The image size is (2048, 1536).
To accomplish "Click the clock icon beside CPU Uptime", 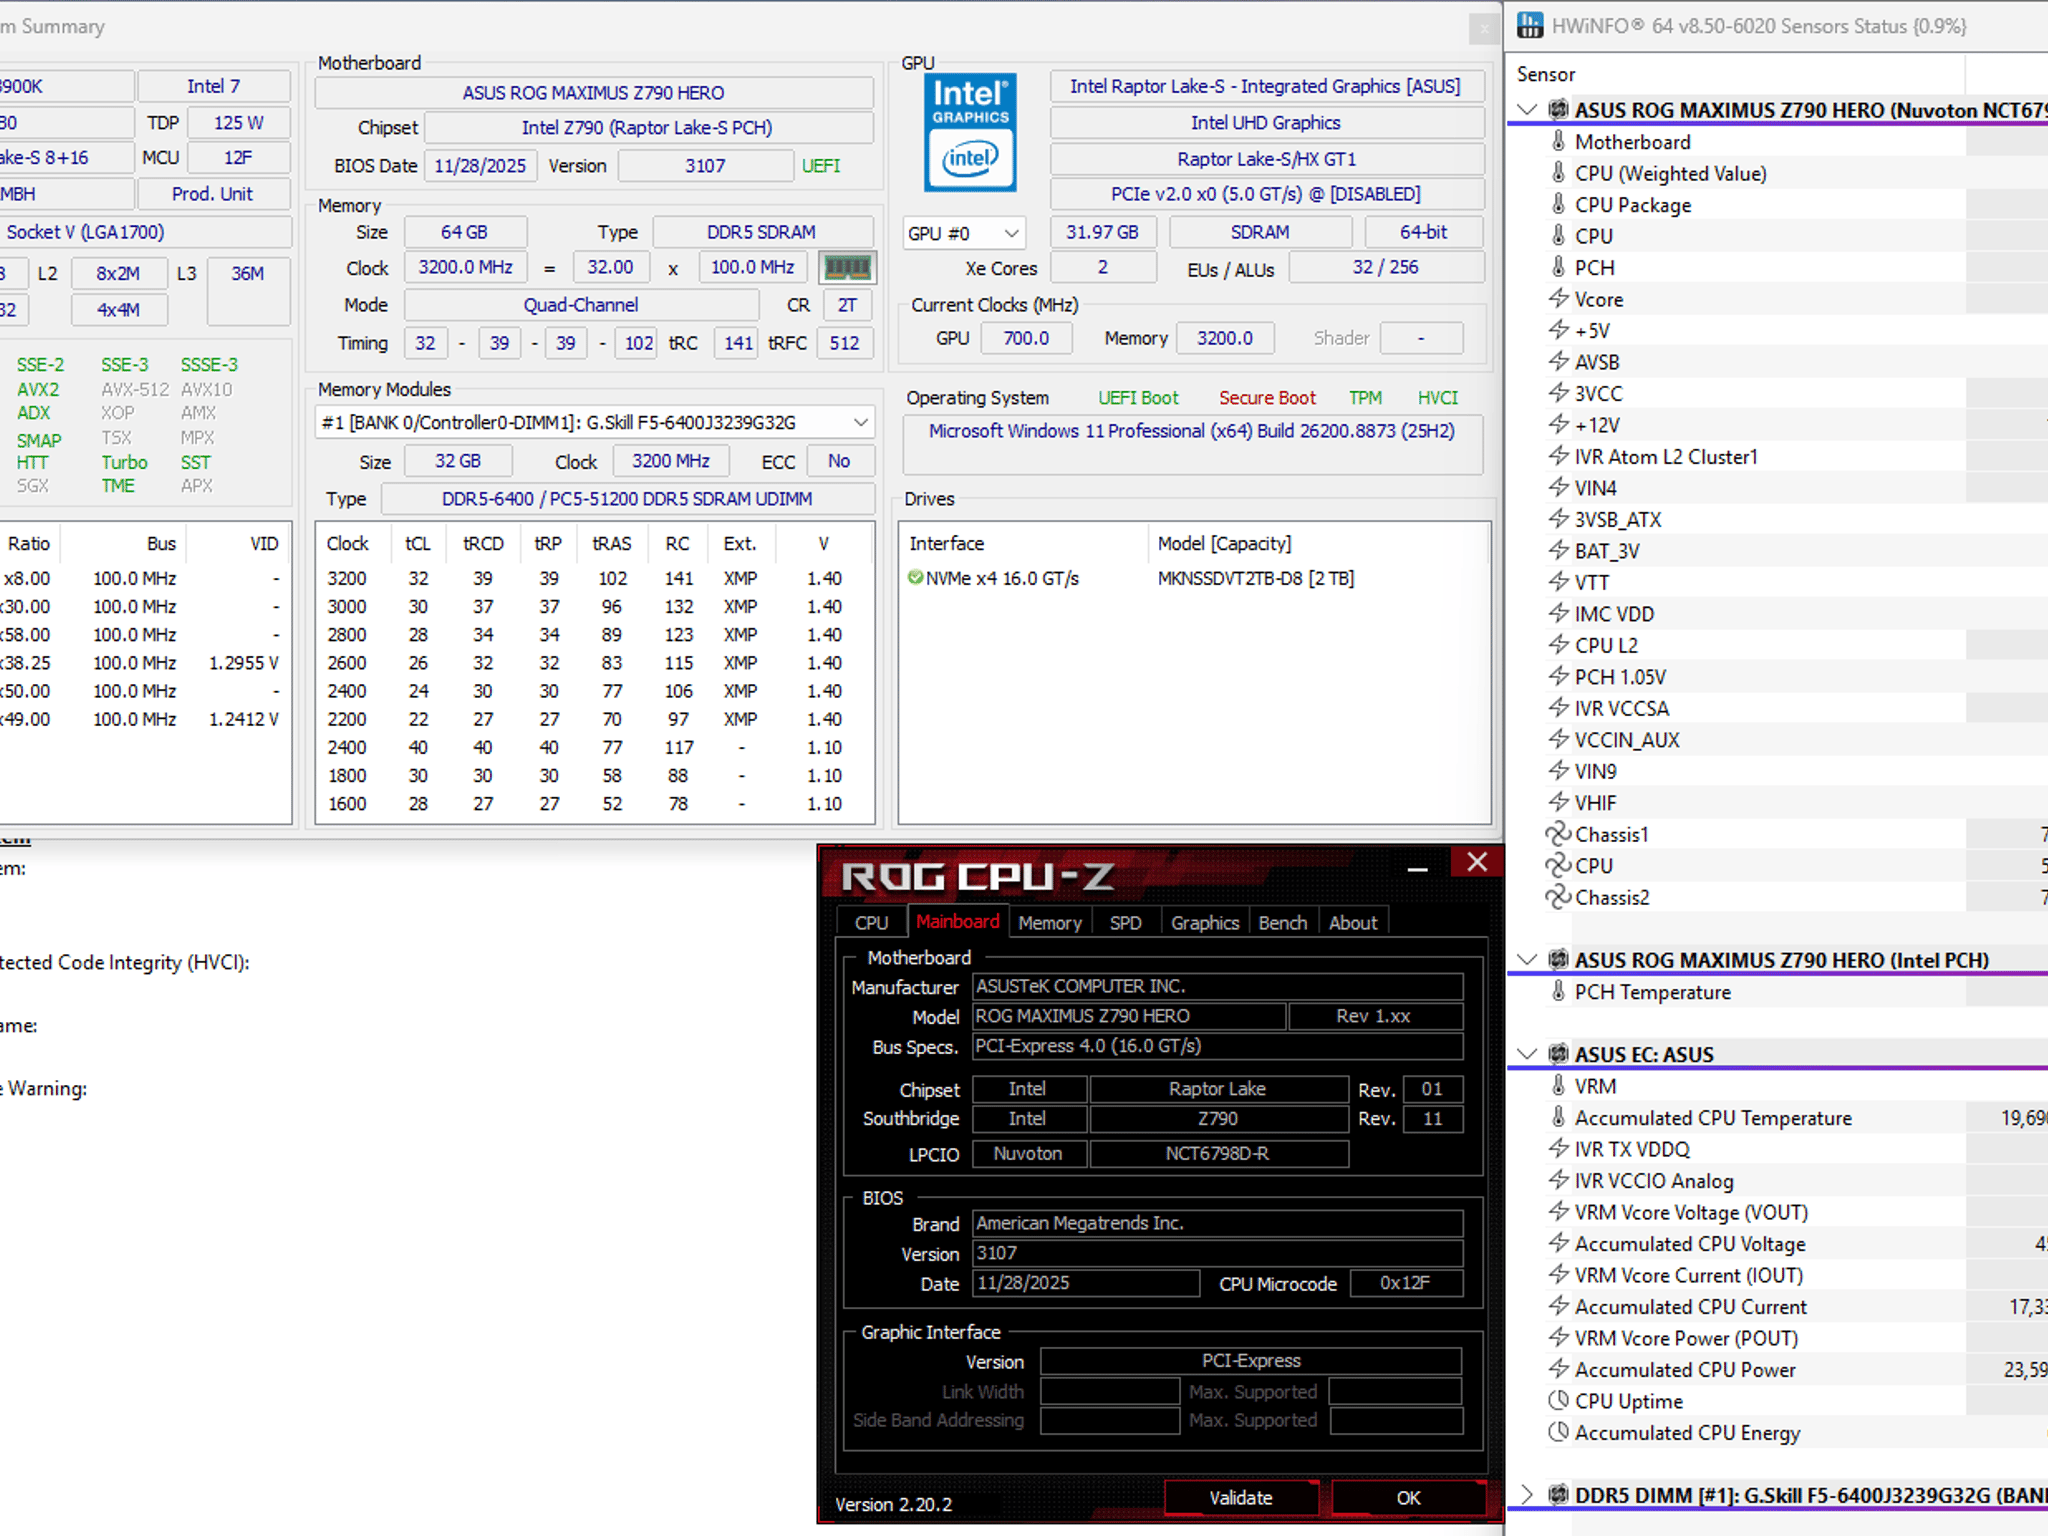I will [1558, 1401].
